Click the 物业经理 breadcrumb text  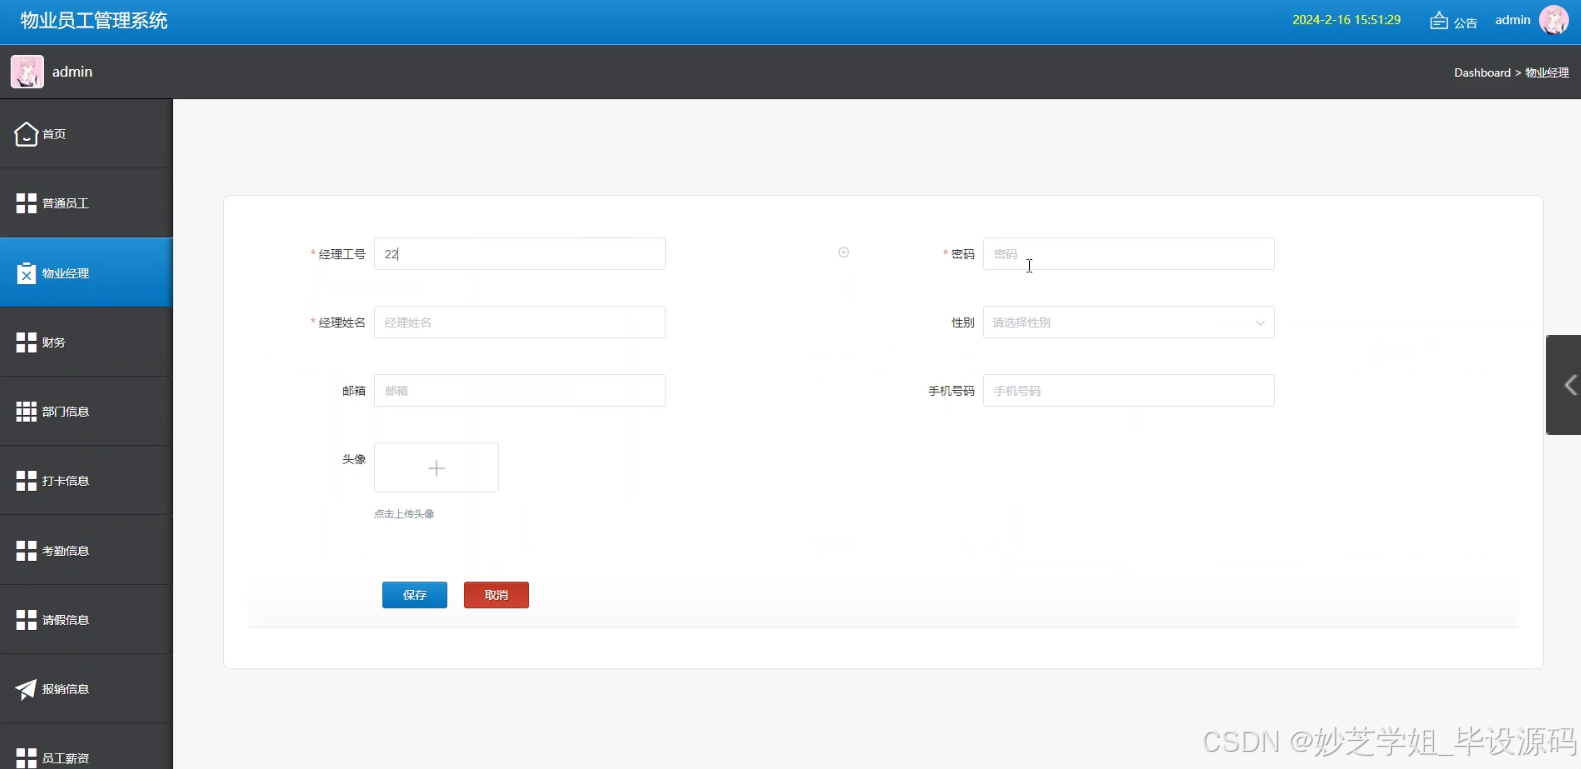coord(1547,73)
